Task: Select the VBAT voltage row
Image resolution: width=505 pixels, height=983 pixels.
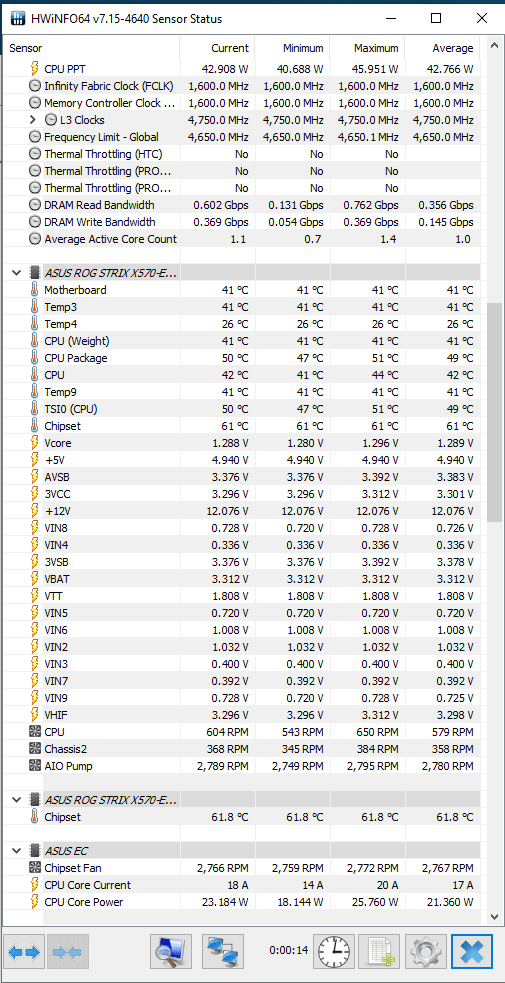Action: (242, 579)
